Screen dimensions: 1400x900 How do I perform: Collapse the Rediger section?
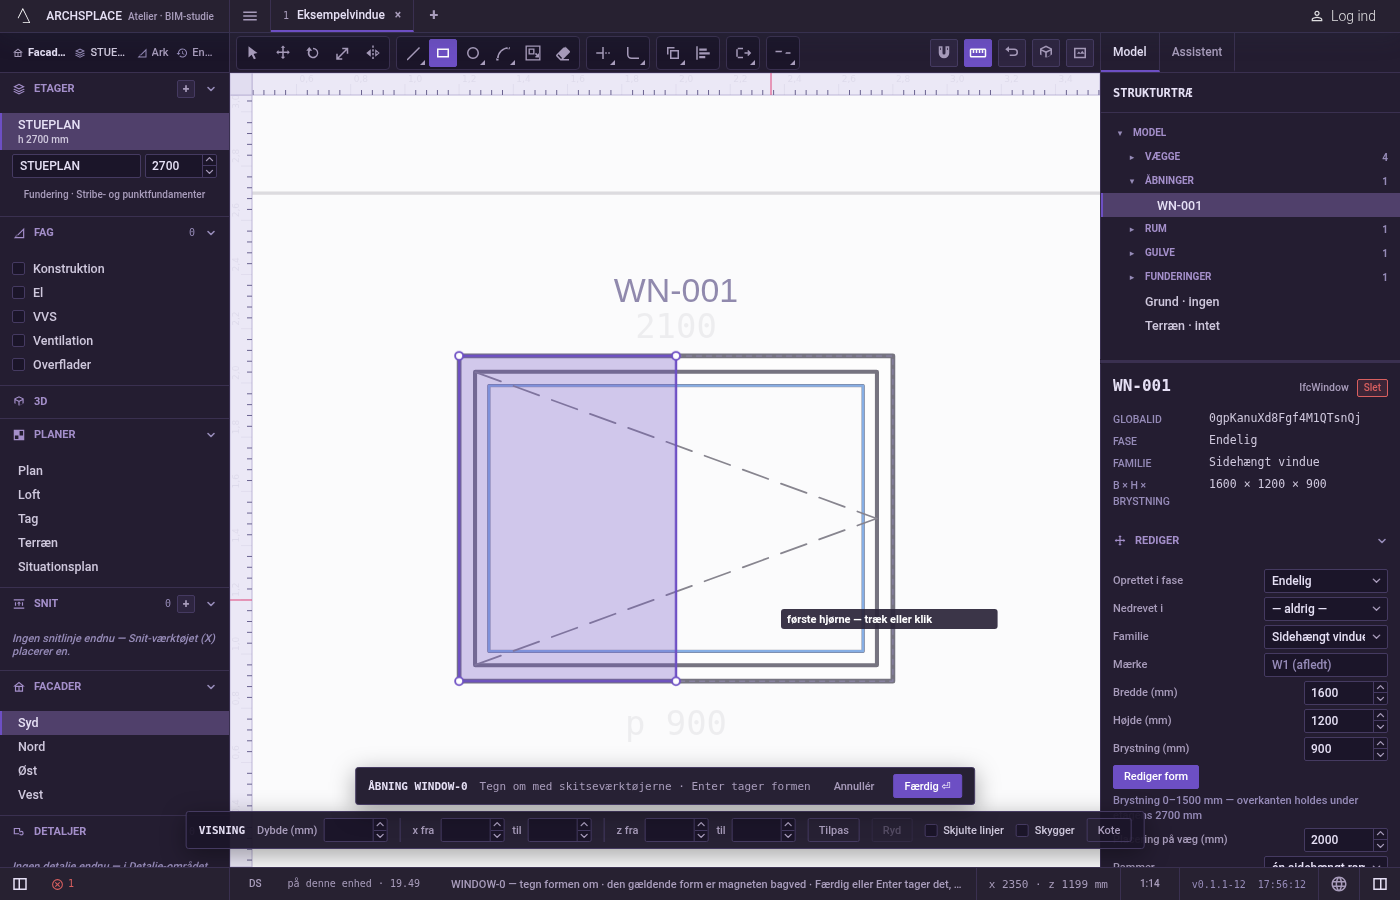(1382, 541)
